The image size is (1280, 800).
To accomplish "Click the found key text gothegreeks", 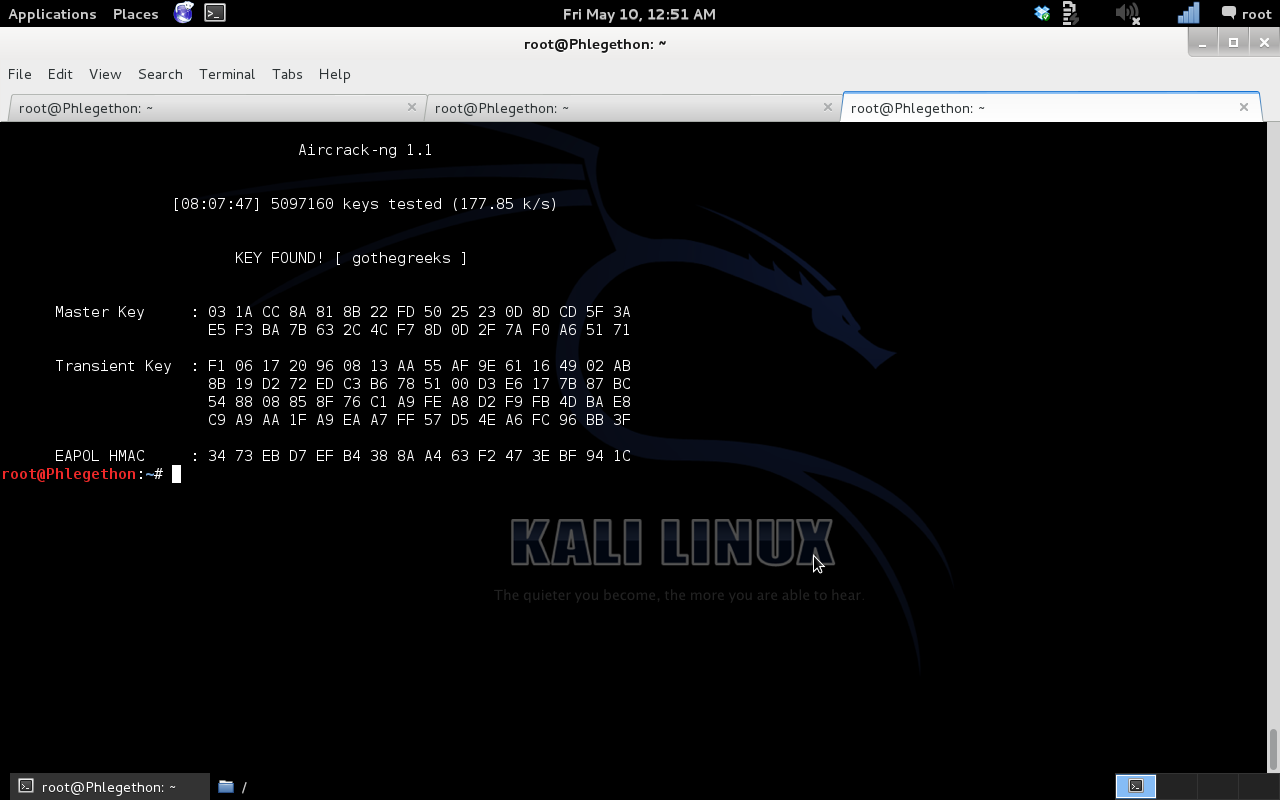I will (402, 258).
